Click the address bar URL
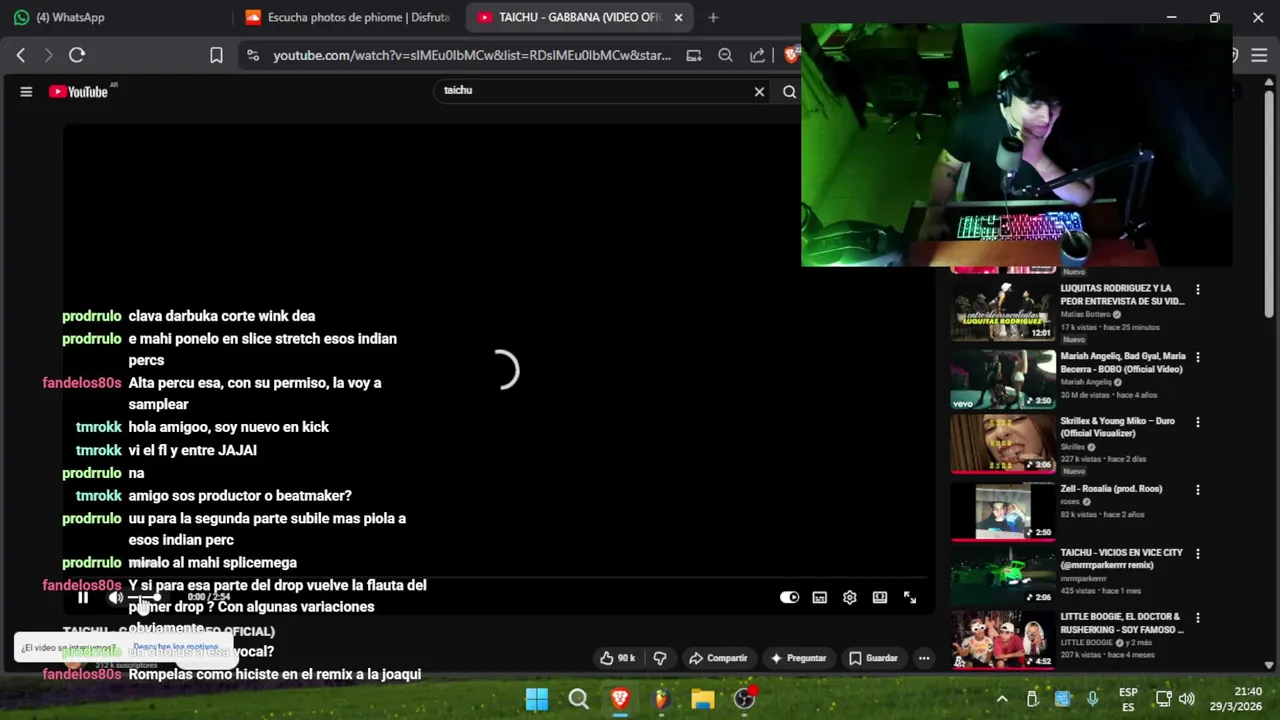 pos(472,55)
